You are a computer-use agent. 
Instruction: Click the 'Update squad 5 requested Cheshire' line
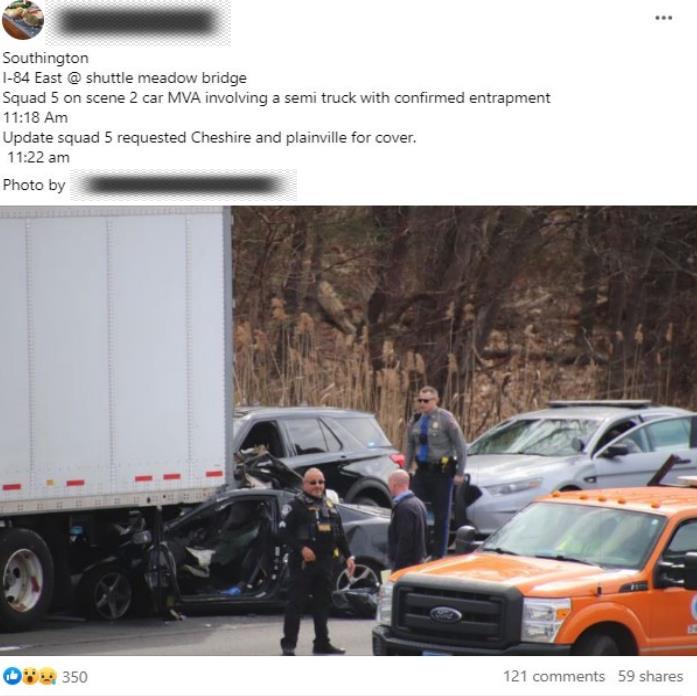[x=209, y=137]
